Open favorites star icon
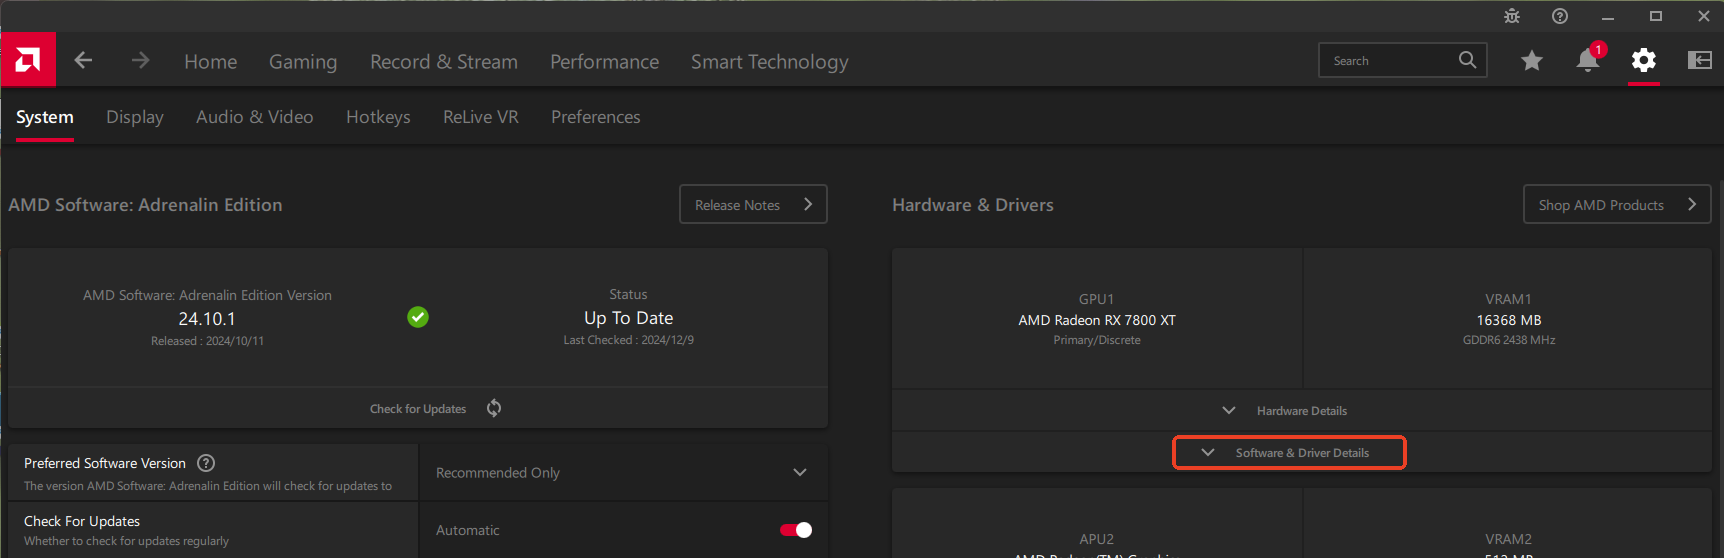The width and height of the screenshot is (1724, 558). tap(1531, 61)
